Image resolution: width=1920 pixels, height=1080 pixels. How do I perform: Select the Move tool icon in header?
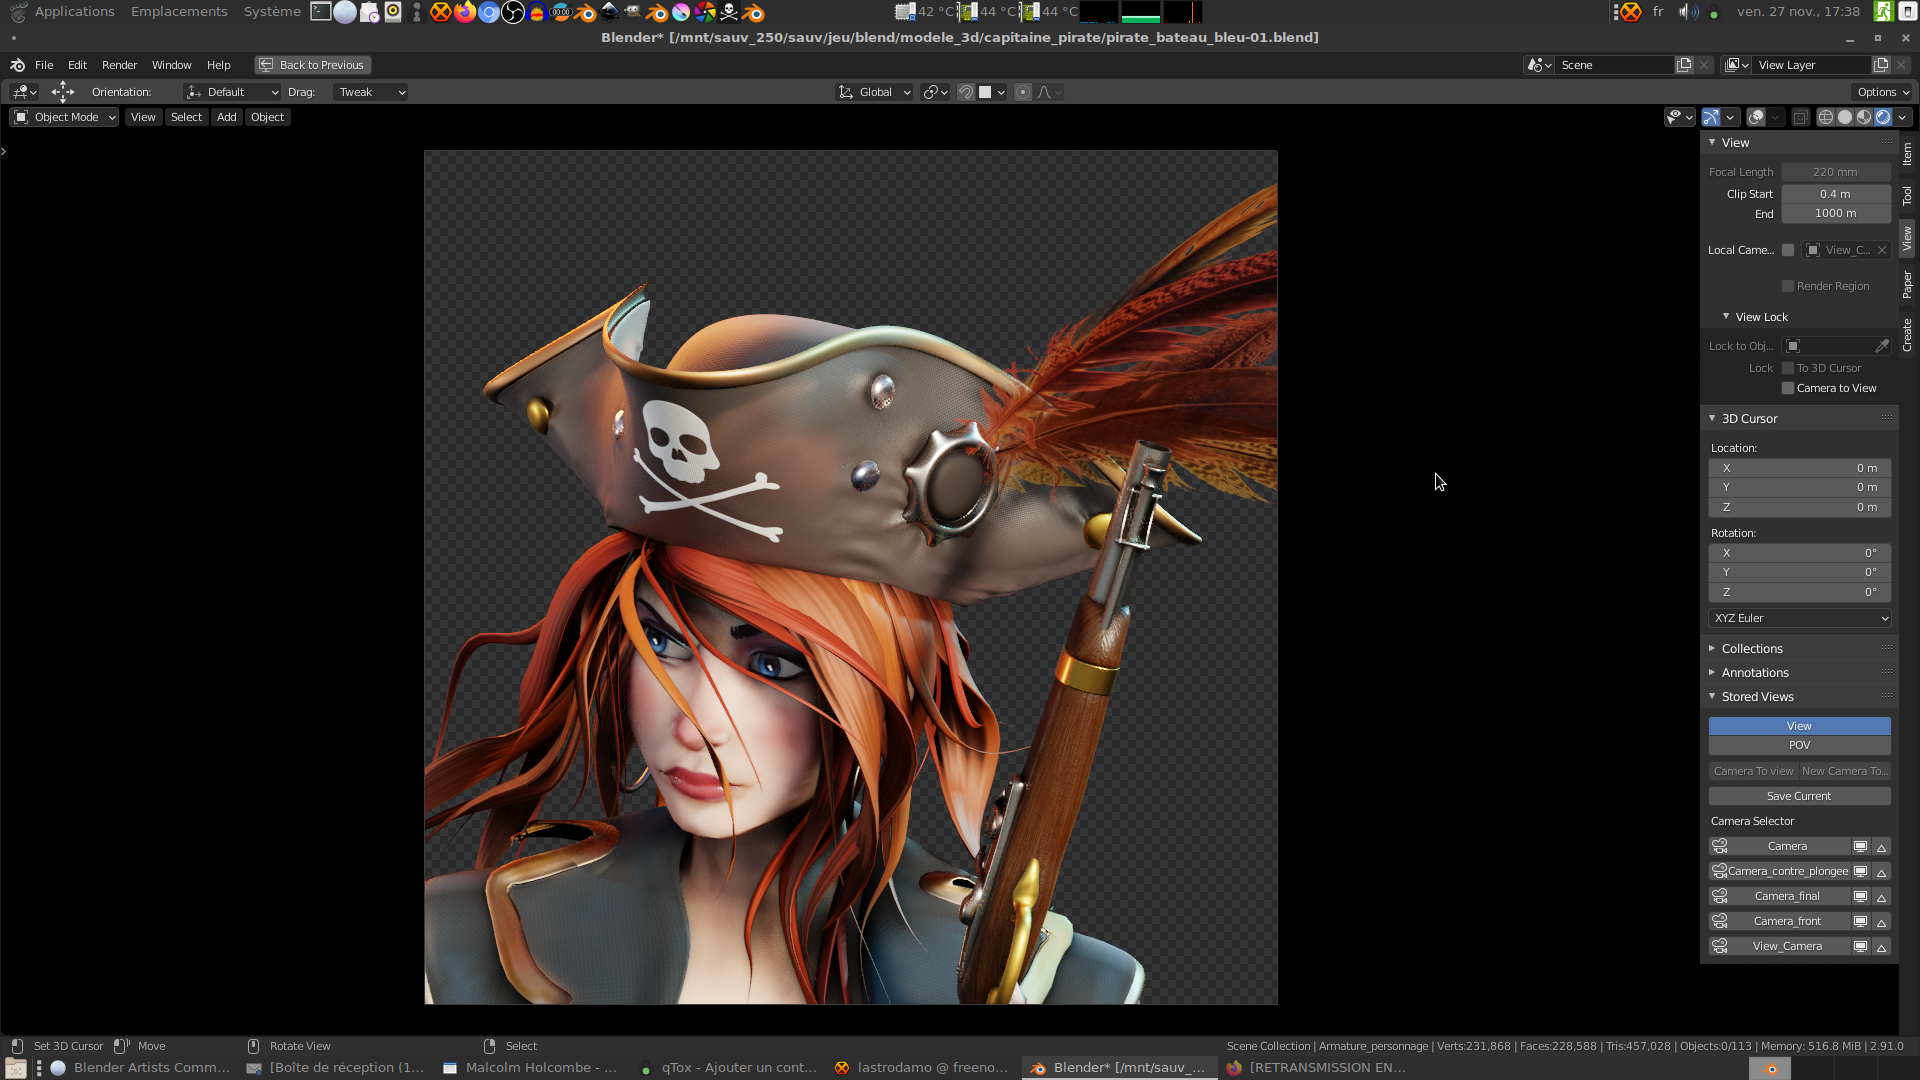(63, 92)
